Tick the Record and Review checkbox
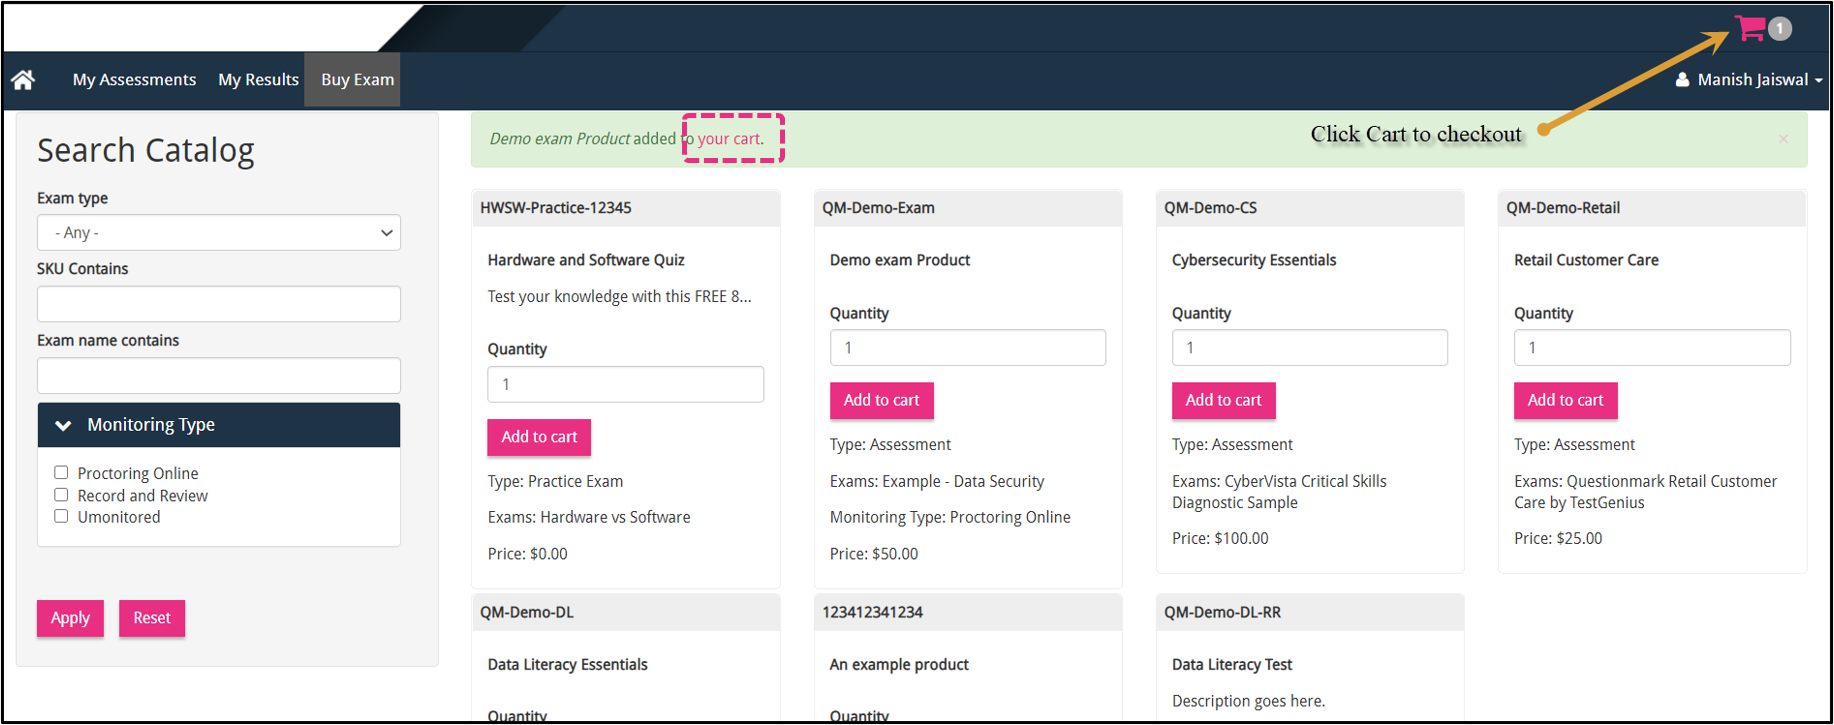Screen dimensions: 1834x725 point(61,495)
